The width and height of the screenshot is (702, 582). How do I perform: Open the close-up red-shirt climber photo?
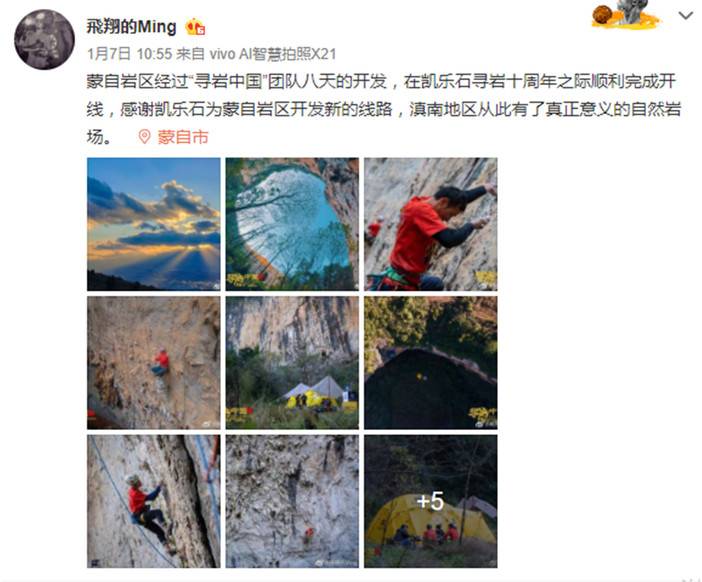[x=431, y=224]
